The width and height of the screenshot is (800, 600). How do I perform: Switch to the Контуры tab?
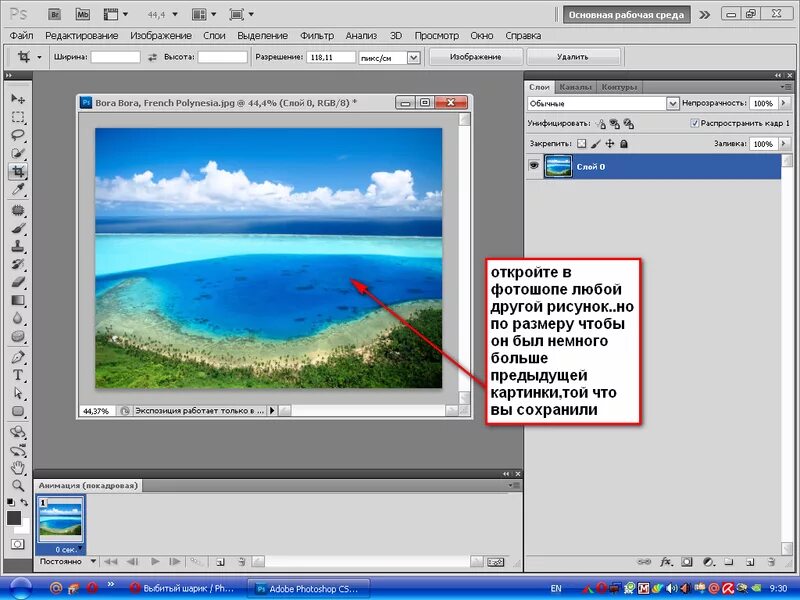point(619,87)
